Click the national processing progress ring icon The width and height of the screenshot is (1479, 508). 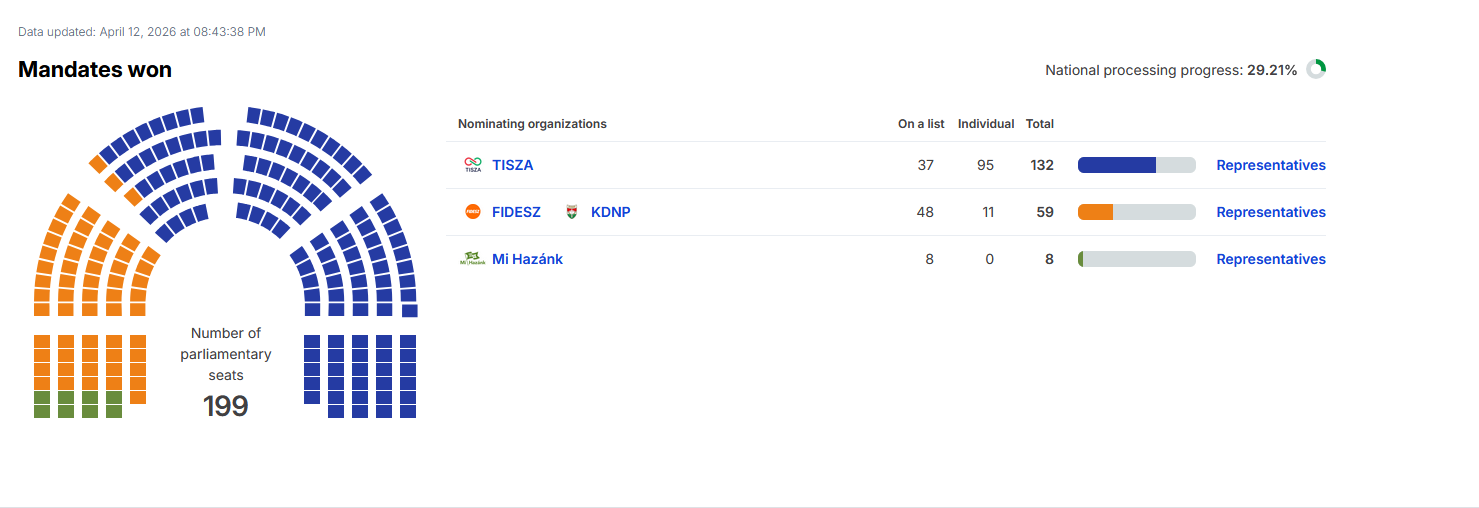click(1316, 69)
